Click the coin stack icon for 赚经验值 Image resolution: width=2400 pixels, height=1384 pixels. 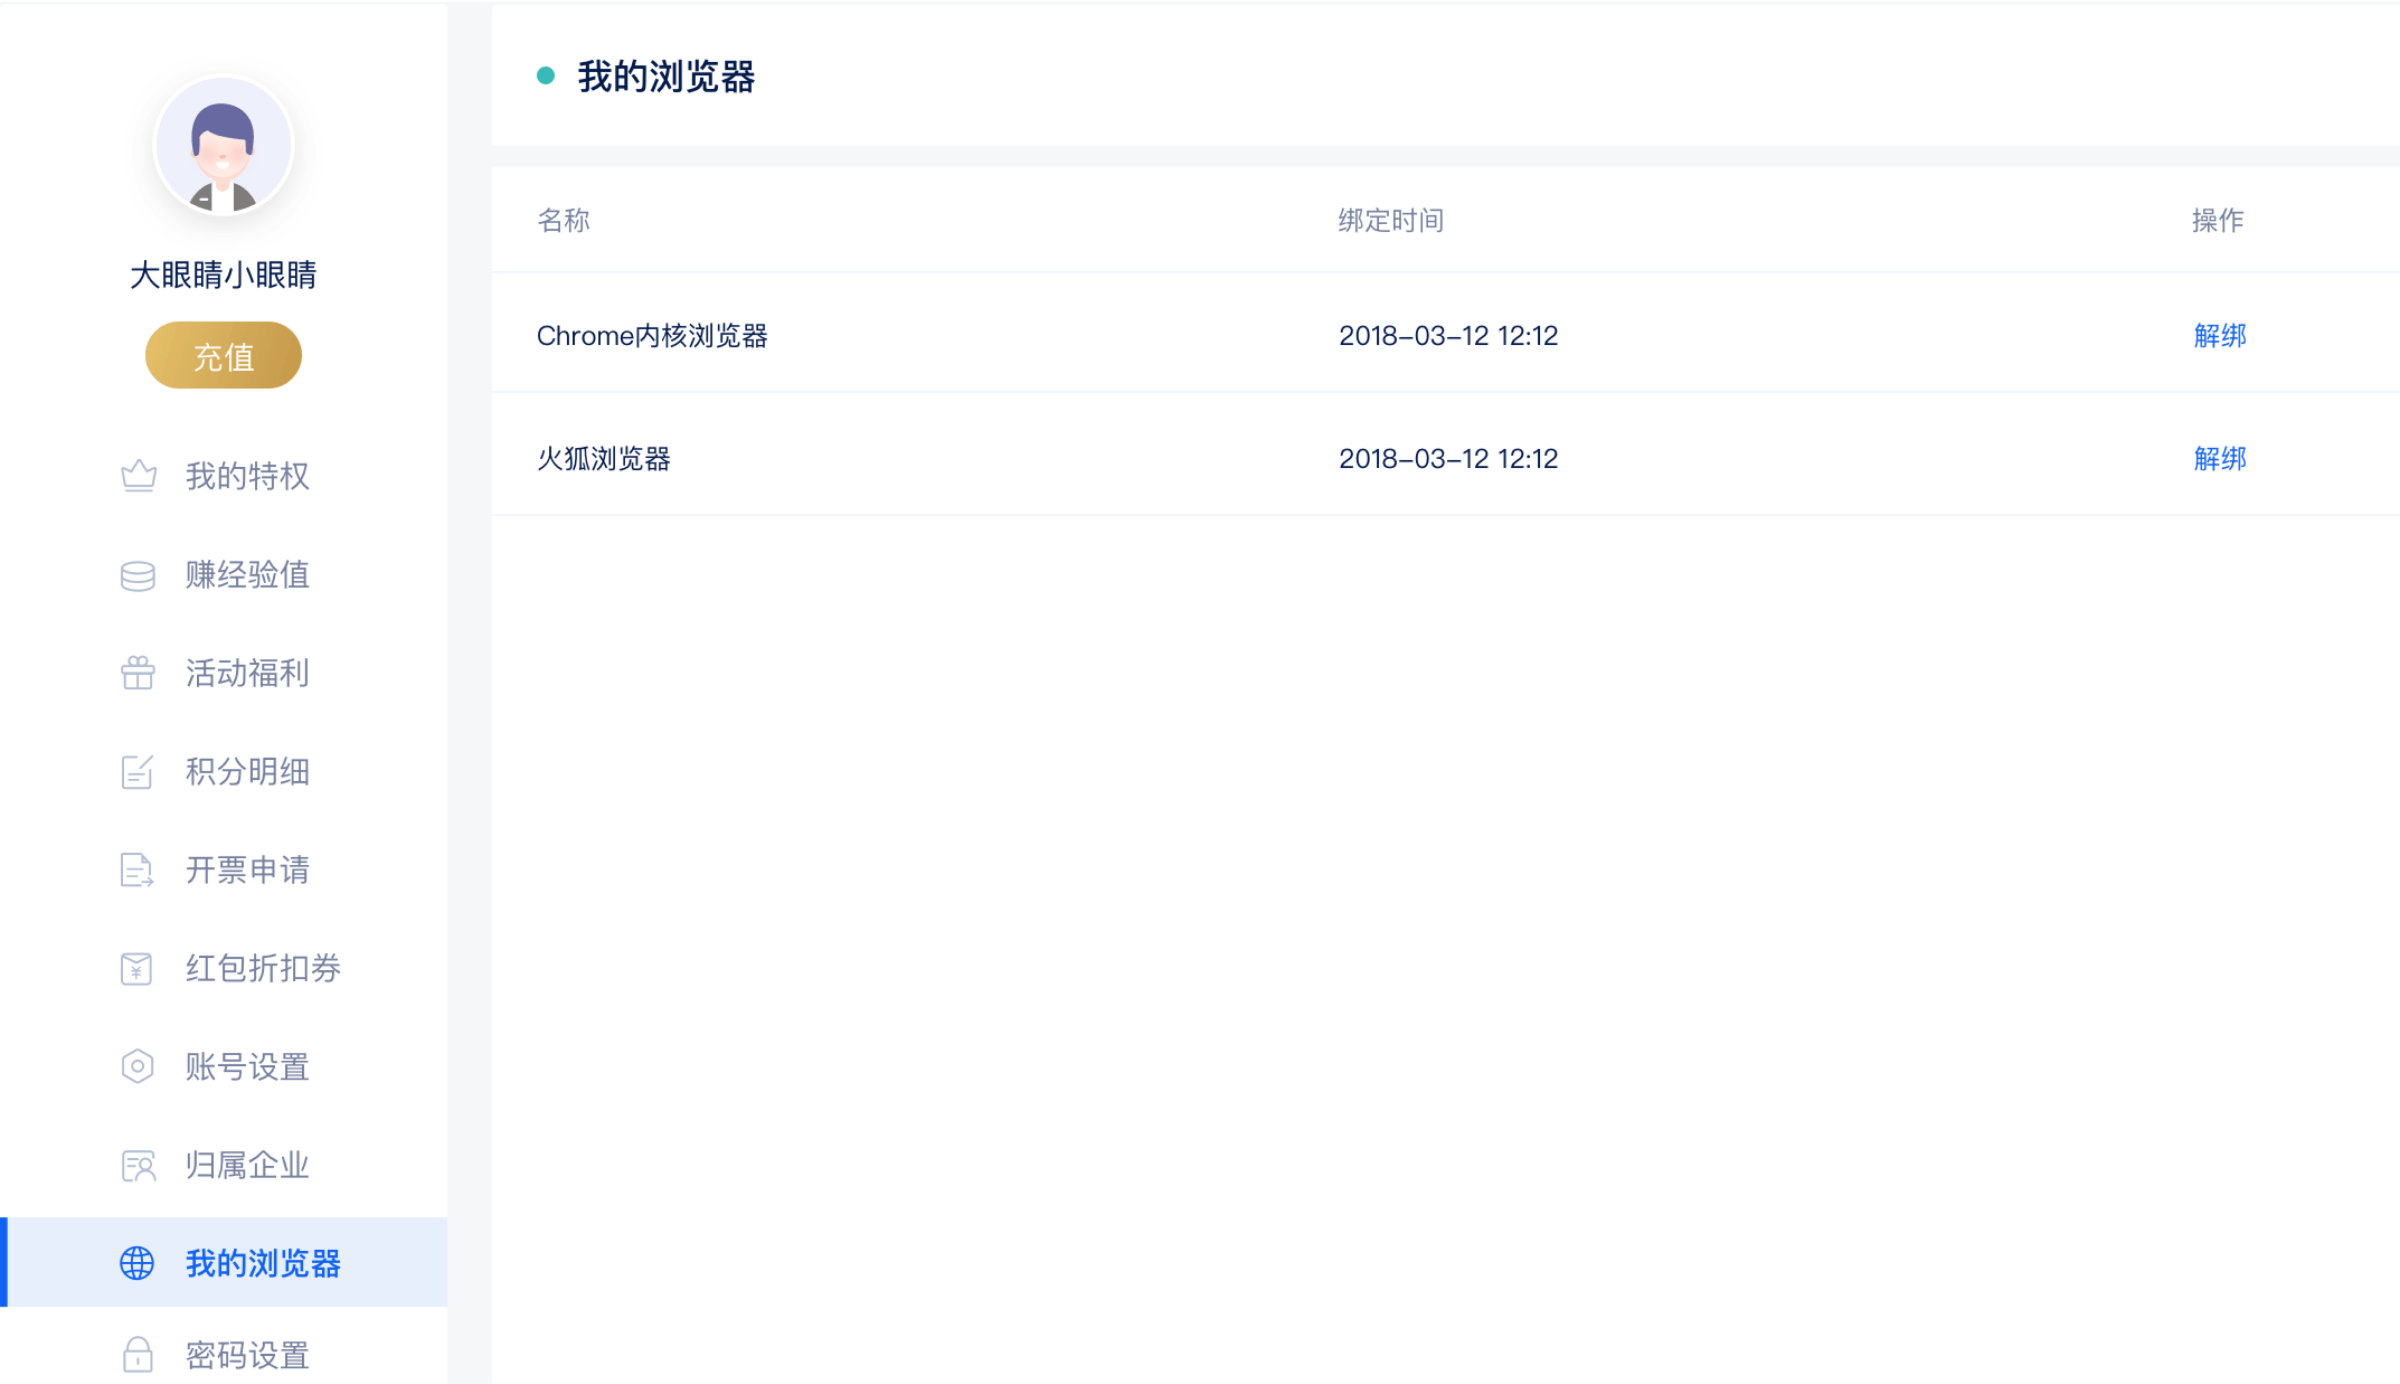138,575
